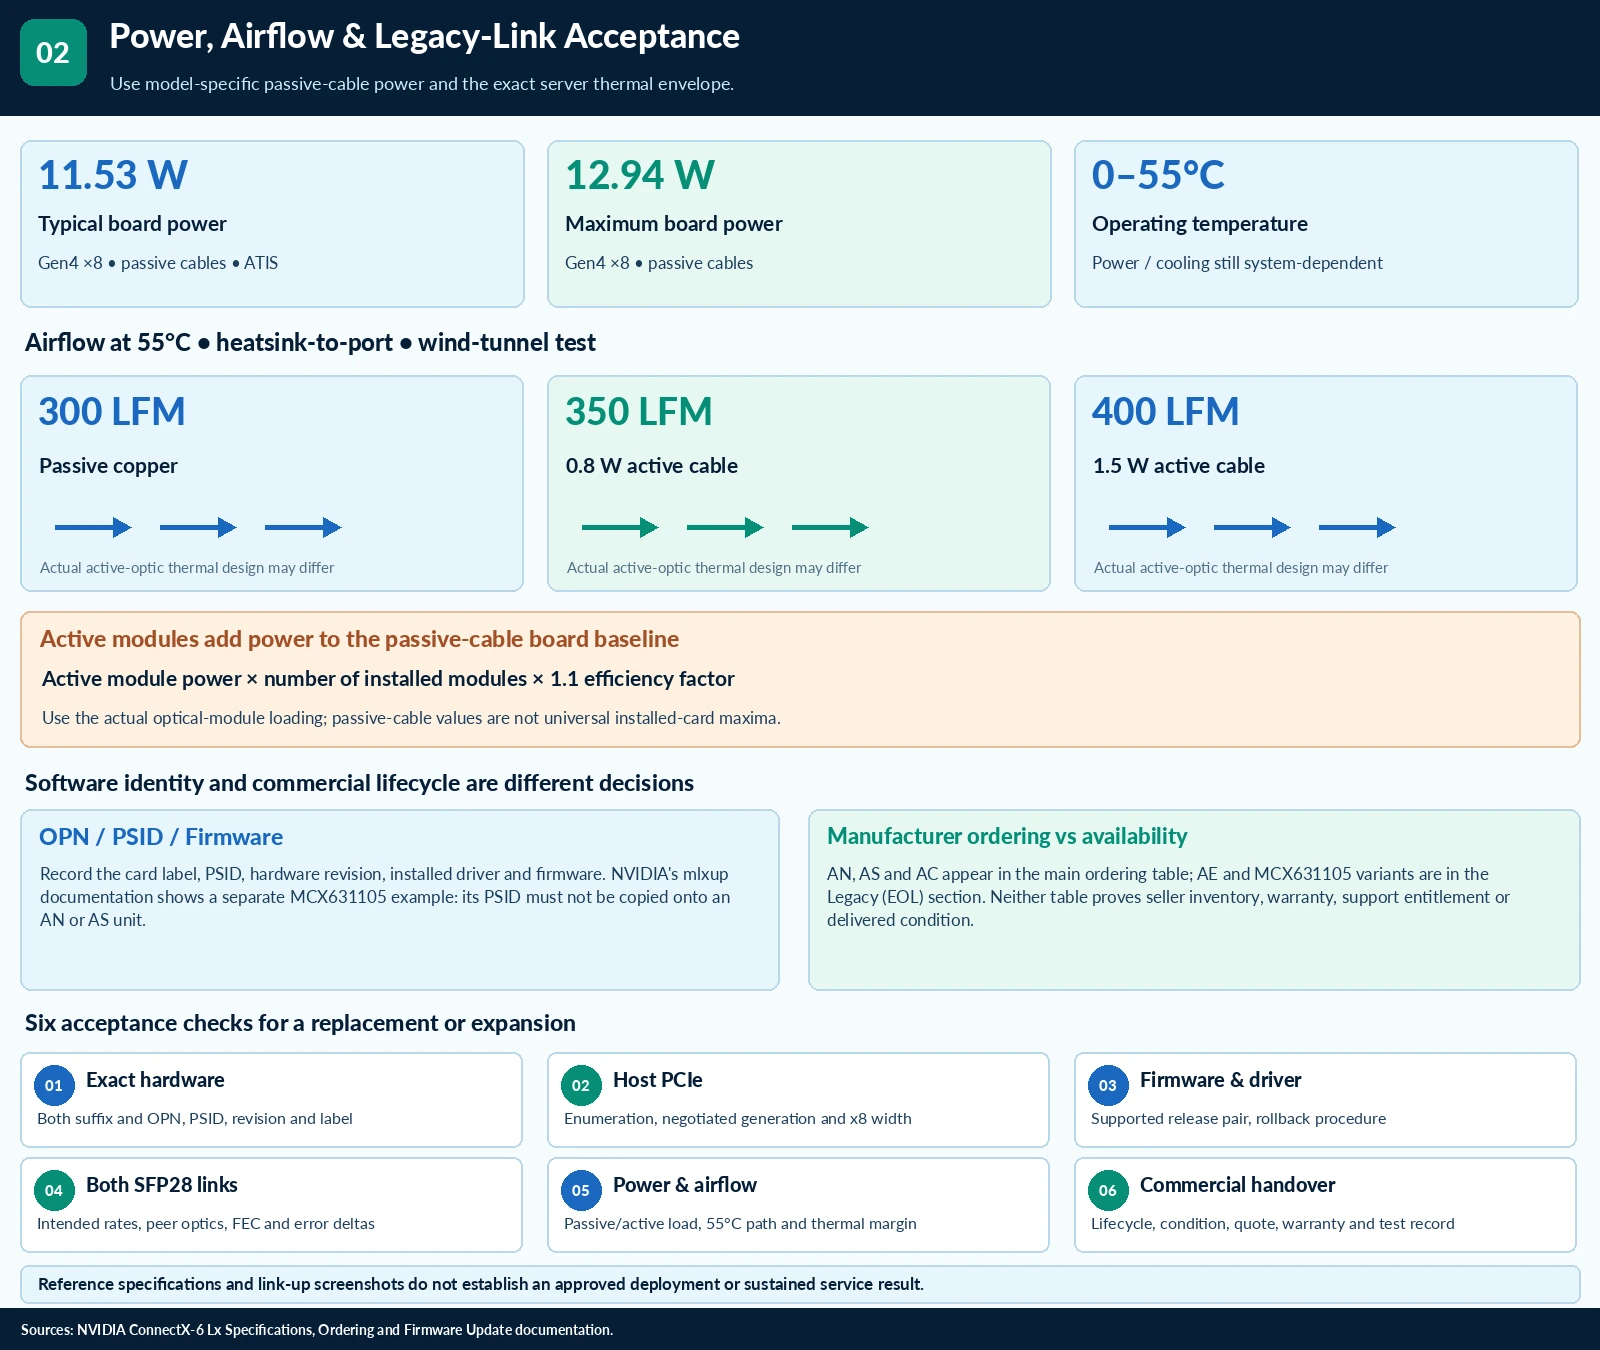Click the 400 LFM airflow figure

(1166, 411)
